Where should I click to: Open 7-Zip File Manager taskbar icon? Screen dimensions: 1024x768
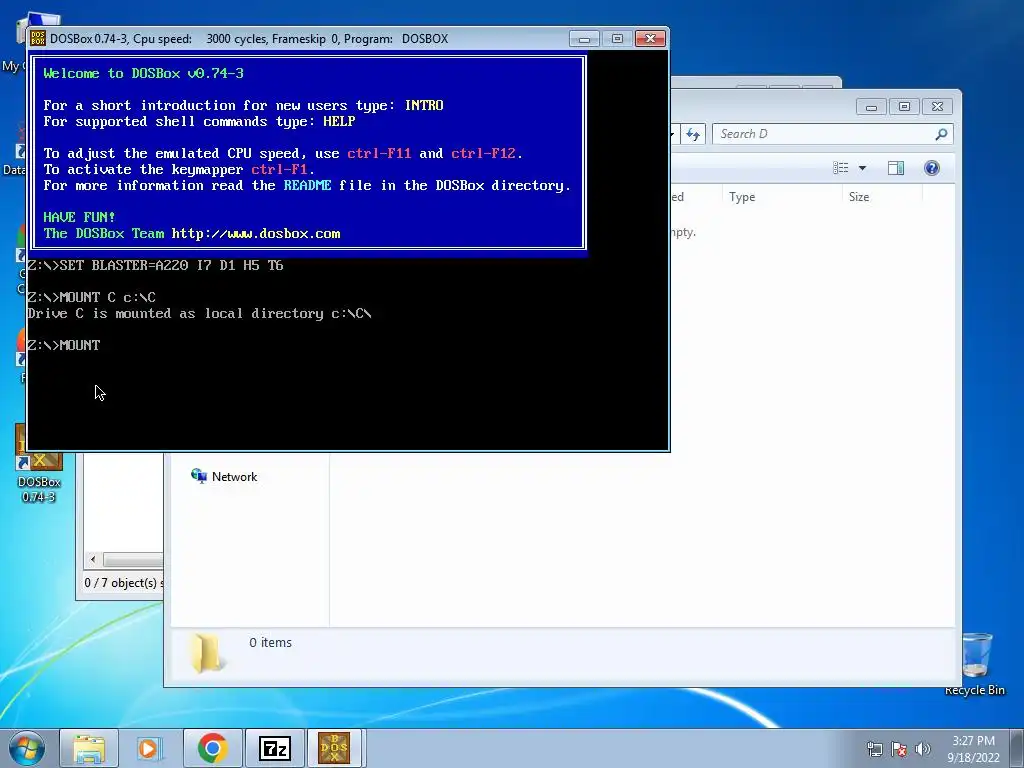click(x=274, y=748)
